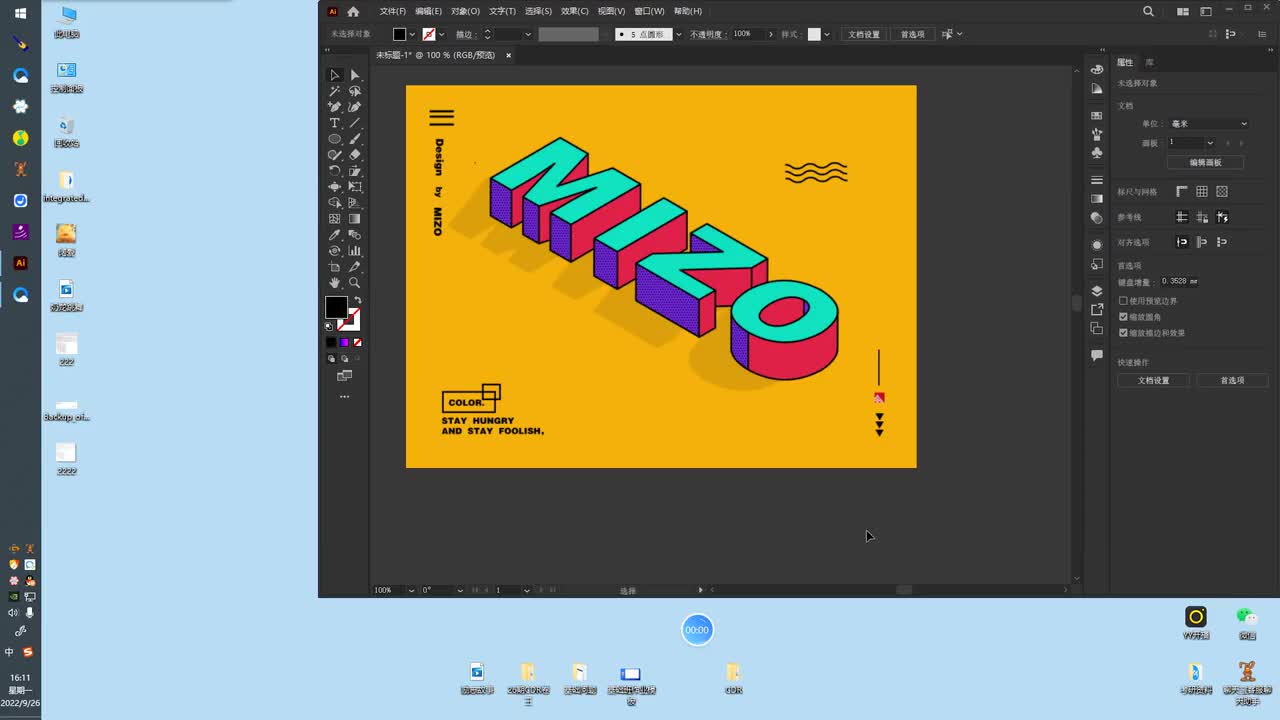Screen dimensions: 1280x720
Task: Swap fill and stroke colors arrow
Action: coord(357,300)
